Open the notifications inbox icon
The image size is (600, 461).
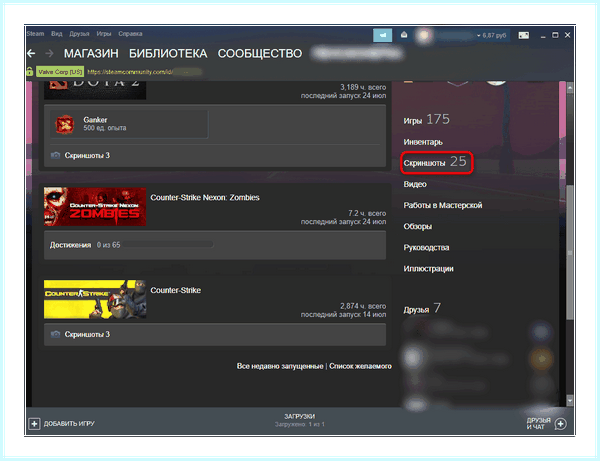(x=404, y=35)
